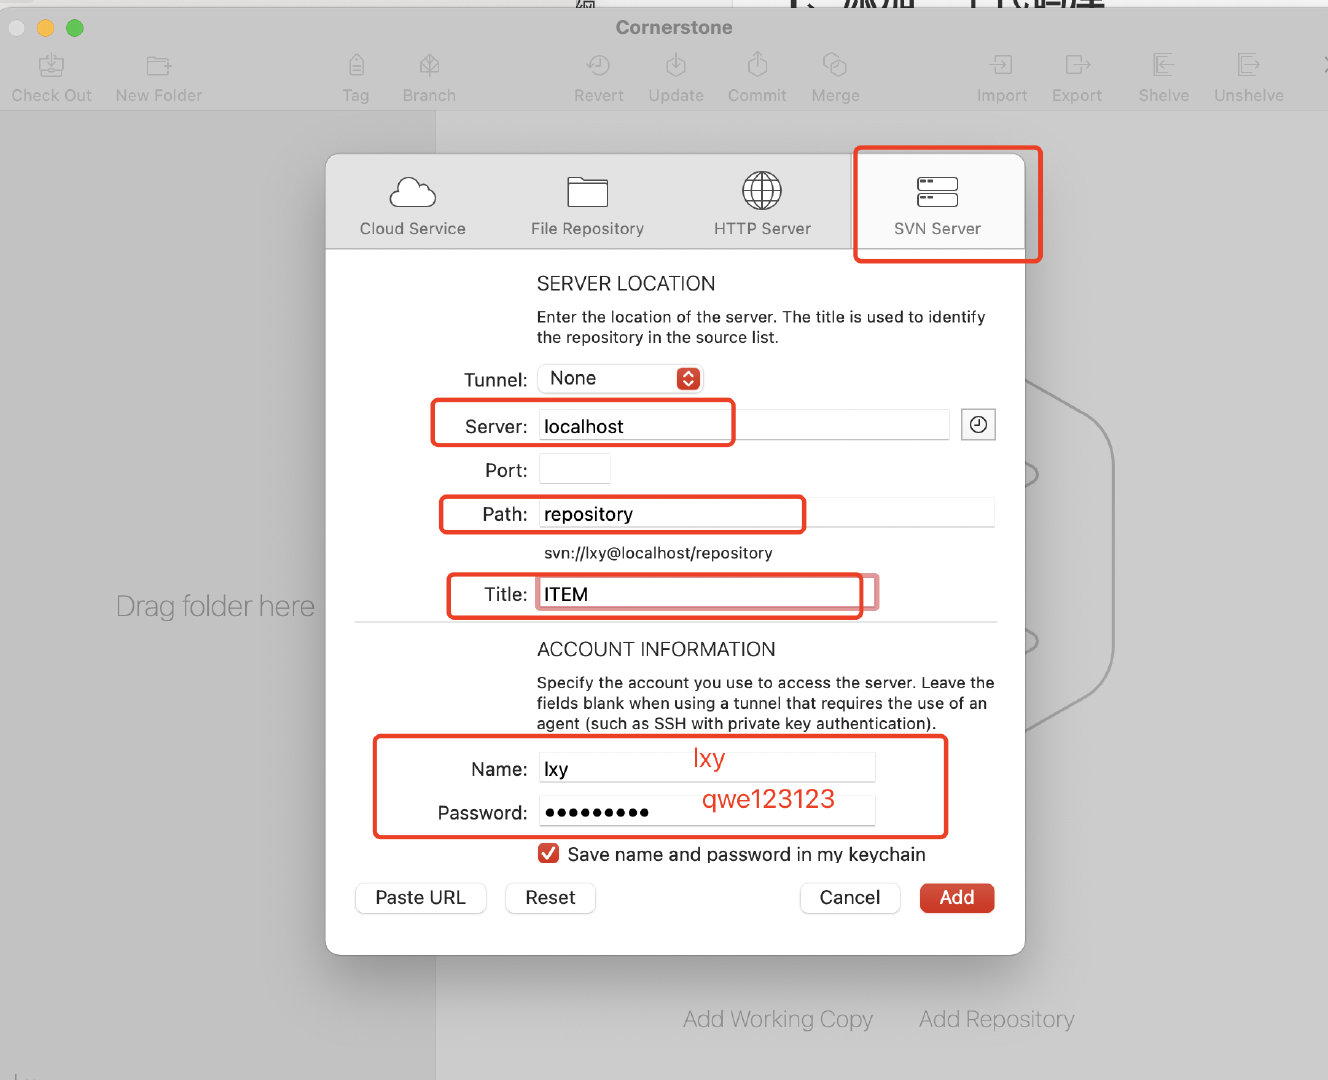Click the yellow window minimize button
The height and width of the screenshot is (1080, 1328).
(45, 28)
